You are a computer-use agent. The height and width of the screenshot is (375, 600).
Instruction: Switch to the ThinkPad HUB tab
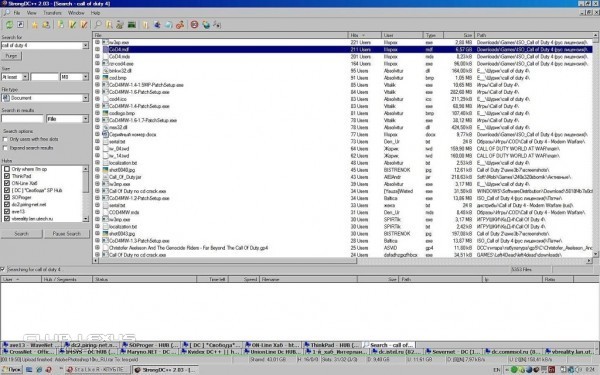tap(332, 345)
